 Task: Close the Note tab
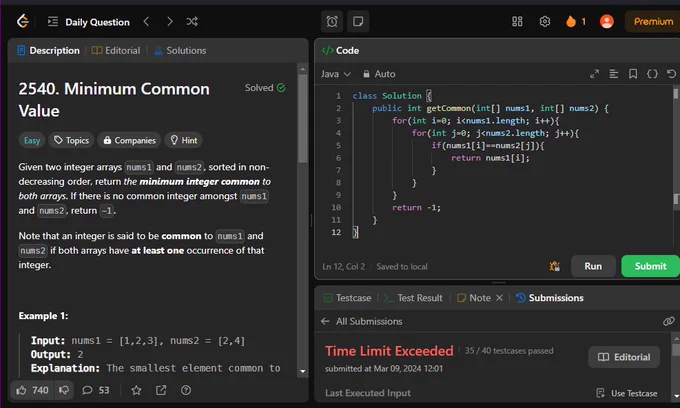[x=499, y=298]
